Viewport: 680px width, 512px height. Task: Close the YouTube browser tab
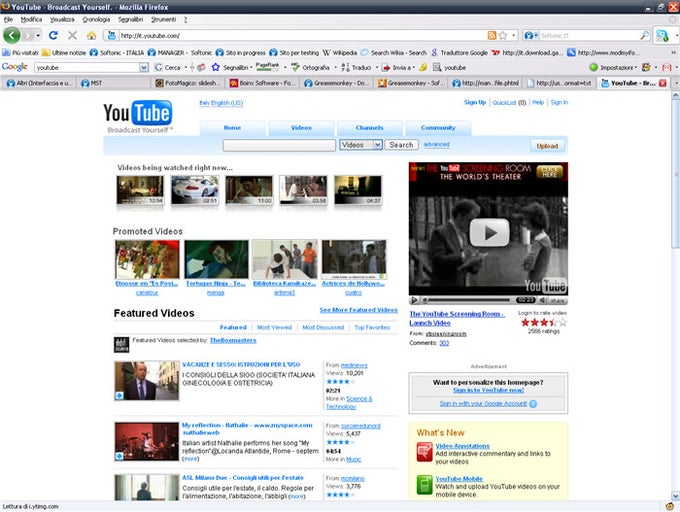(662, 83)
